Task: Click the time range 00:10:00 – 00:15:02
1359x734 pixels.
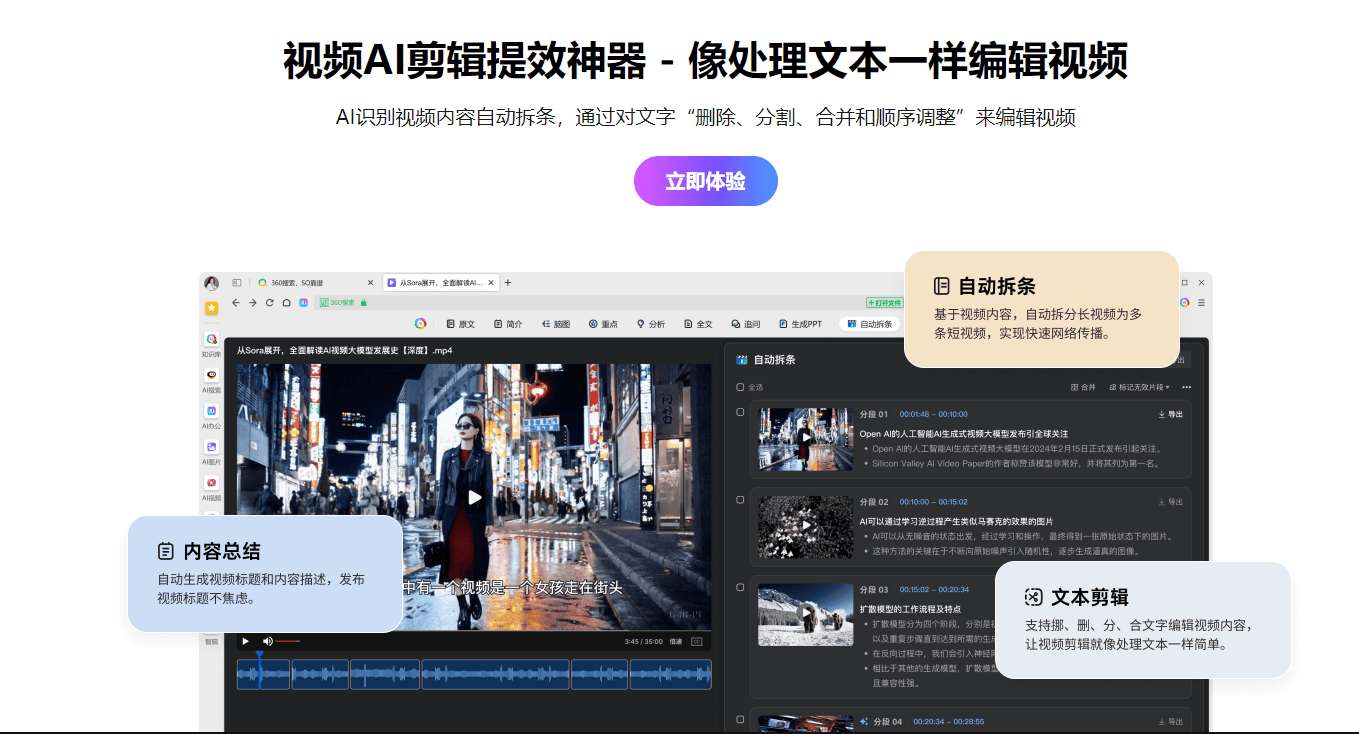Action: click(933, 502)
